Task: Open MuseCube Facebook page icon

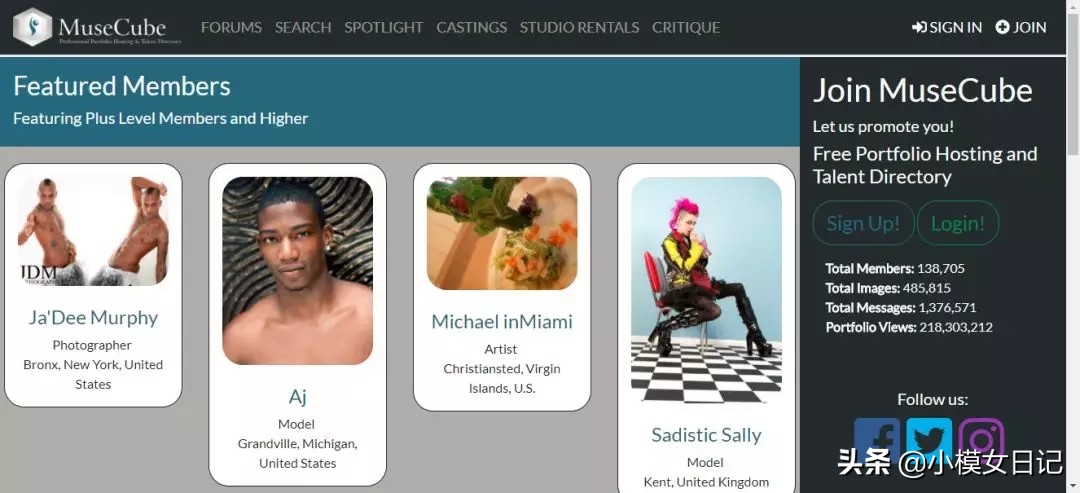Action: point(877,440)
